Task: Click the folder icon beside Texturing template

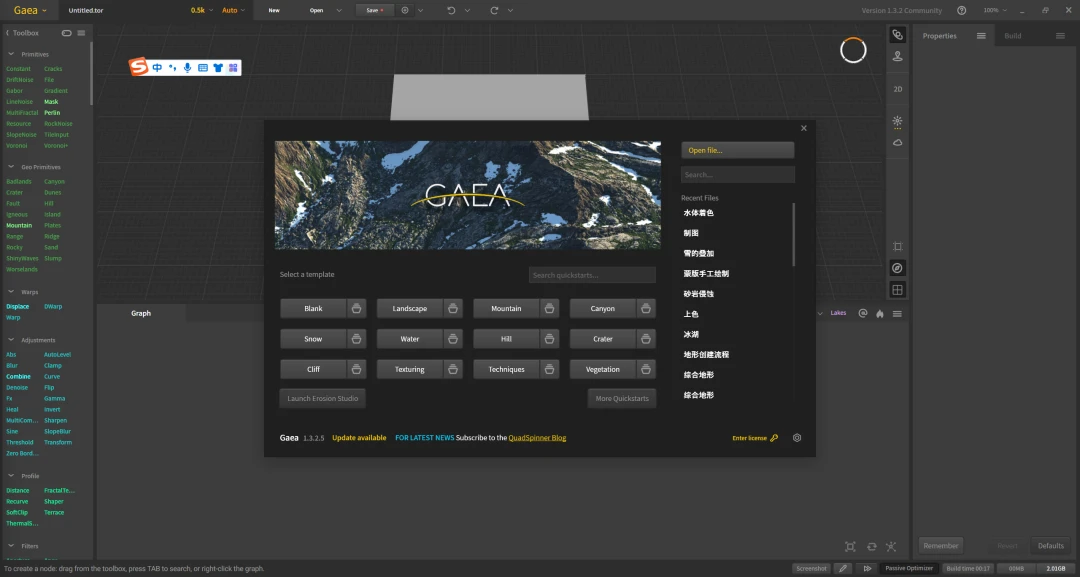Action: (453, 369)
